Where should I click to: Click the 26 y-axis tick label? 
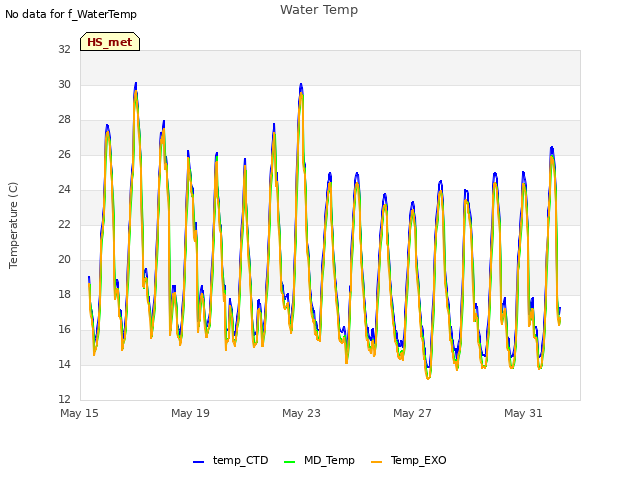pos(64,154)
